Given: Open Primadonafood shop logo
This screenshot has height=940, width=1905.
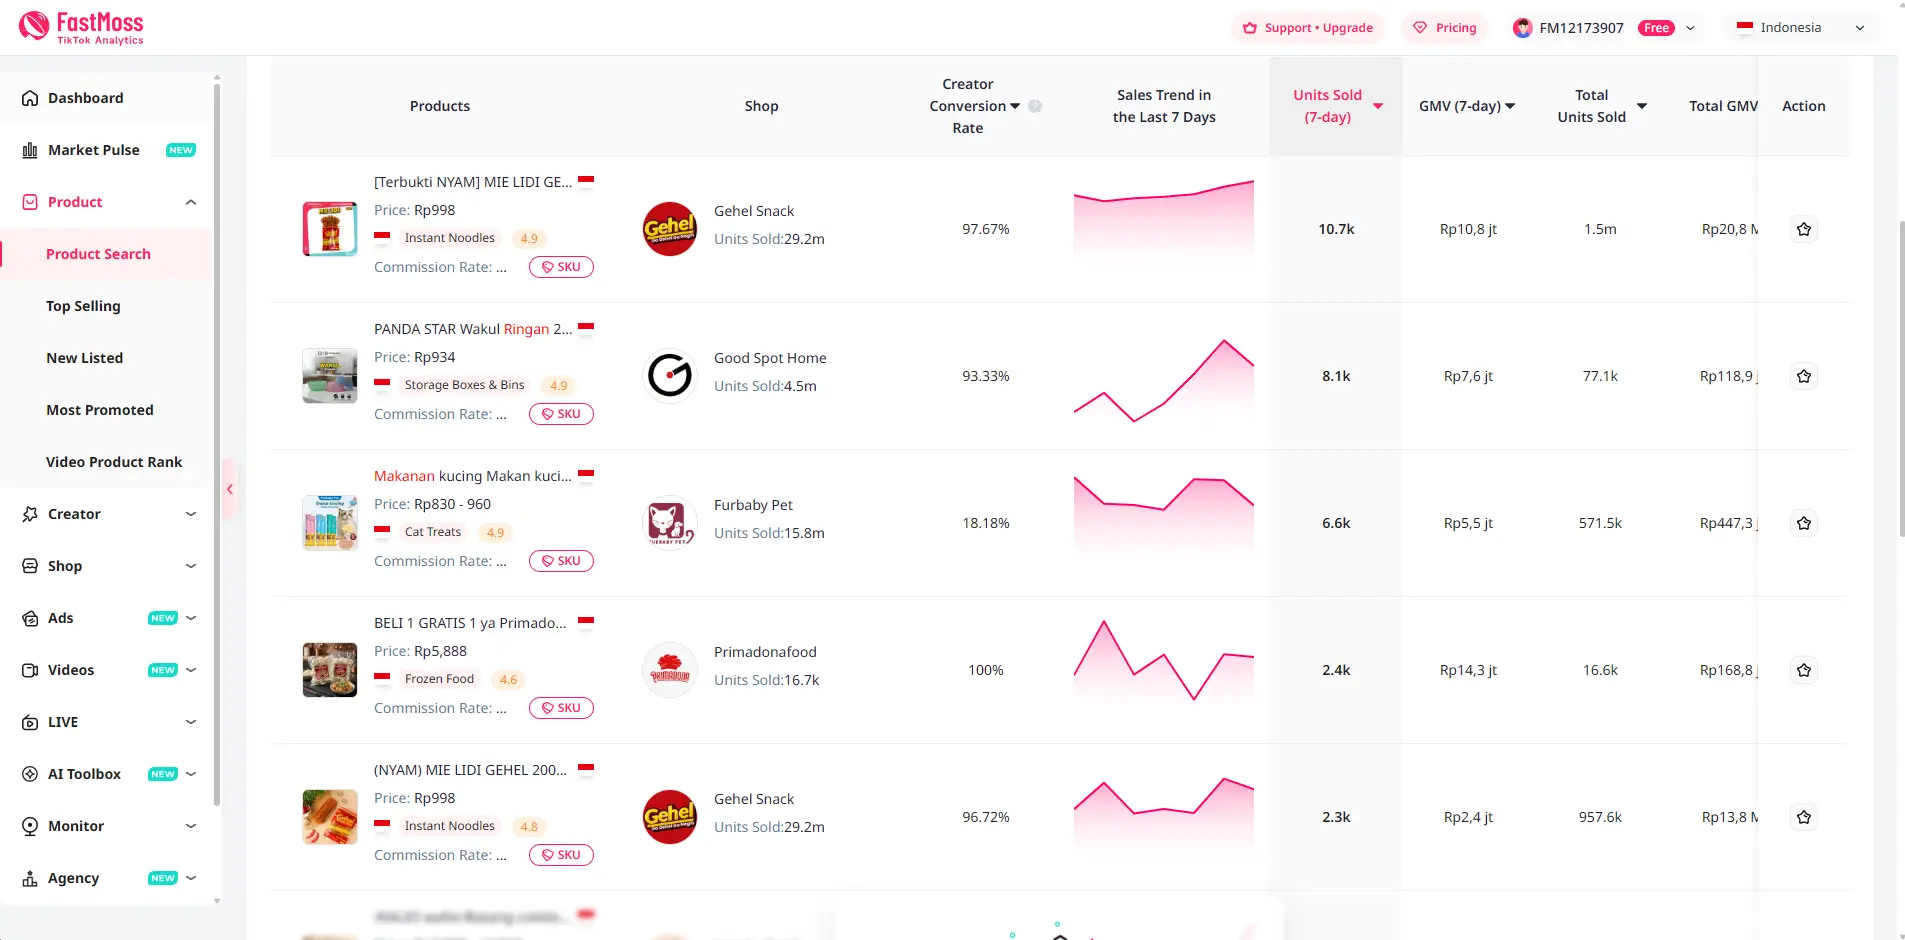Looking at the screenshot, I should [670, 670].
